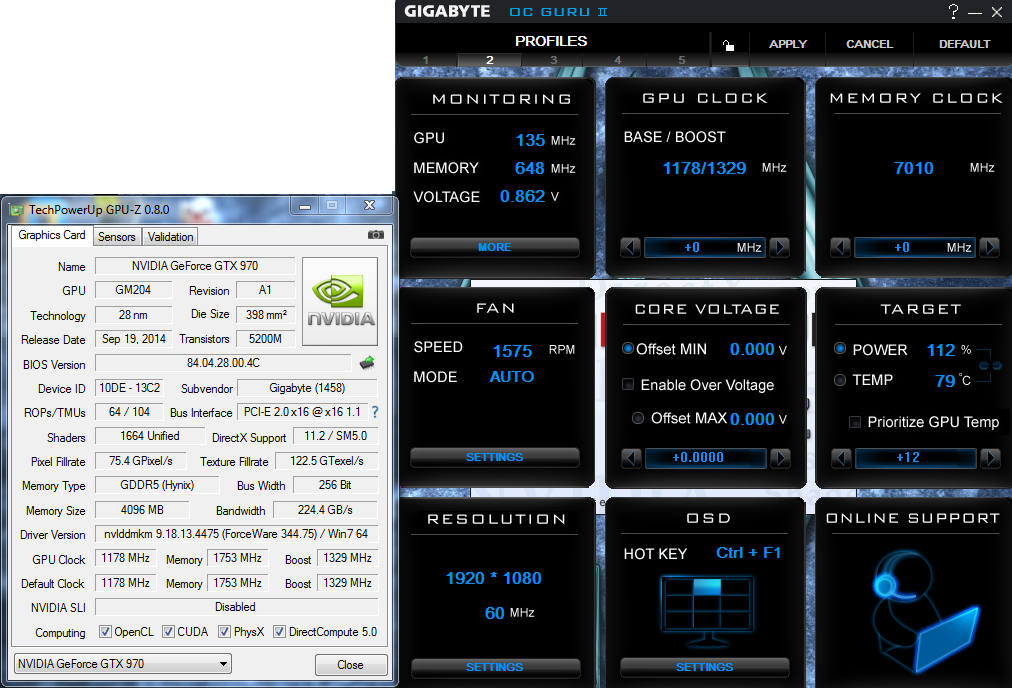Click the DEFAULT button

tap(964, 44)
